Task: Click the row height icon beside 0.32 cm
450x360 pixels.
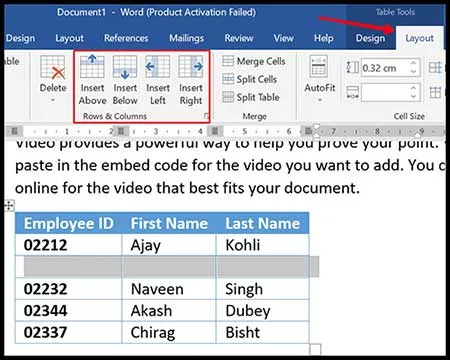Action: tap(352, 68)
